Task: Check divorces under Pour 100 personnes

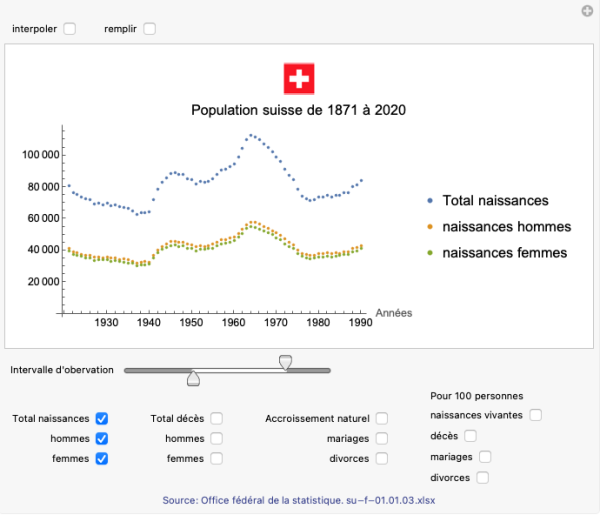Action: point(483,478)
